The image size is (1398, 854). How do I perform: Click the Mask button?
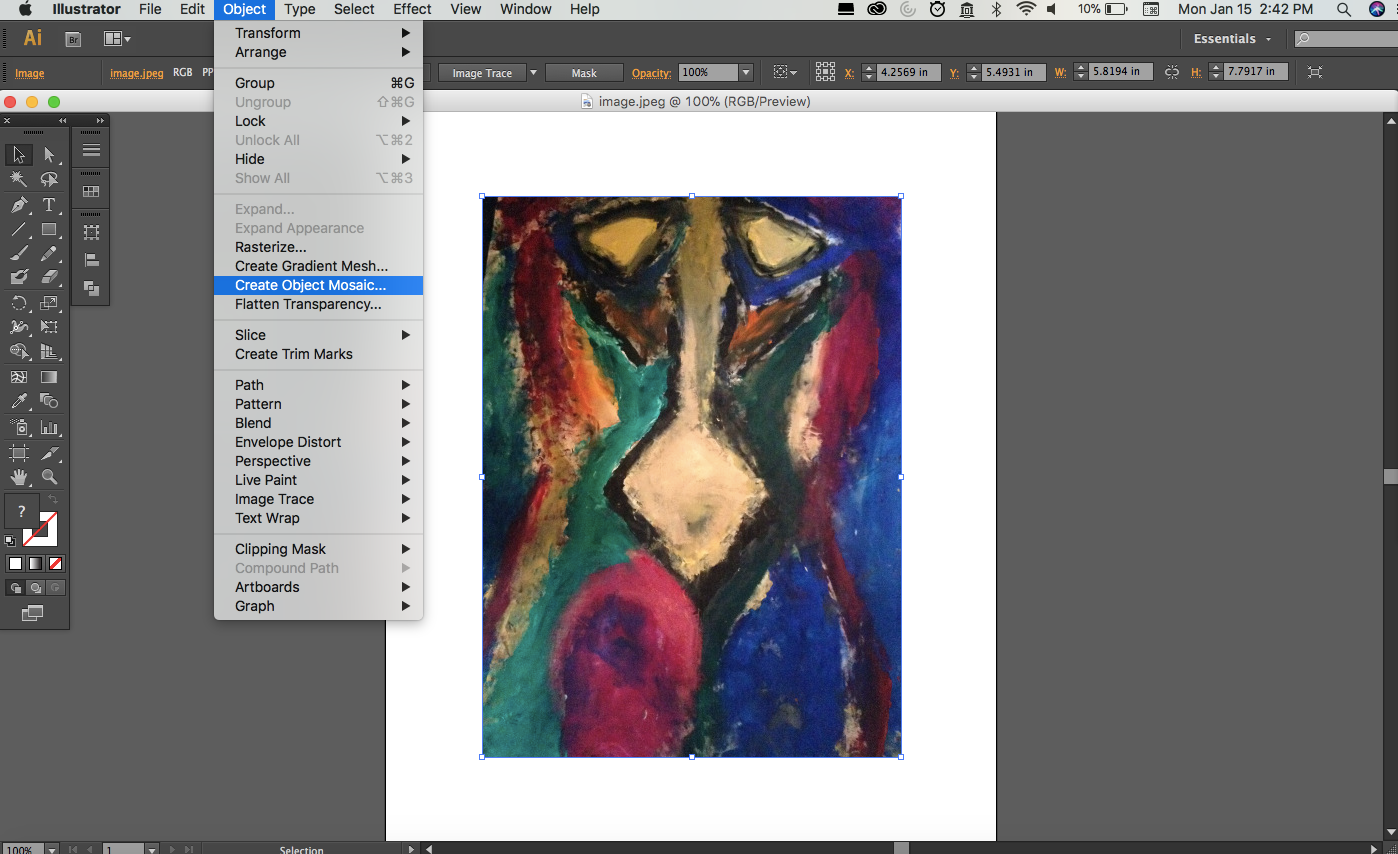584,73
